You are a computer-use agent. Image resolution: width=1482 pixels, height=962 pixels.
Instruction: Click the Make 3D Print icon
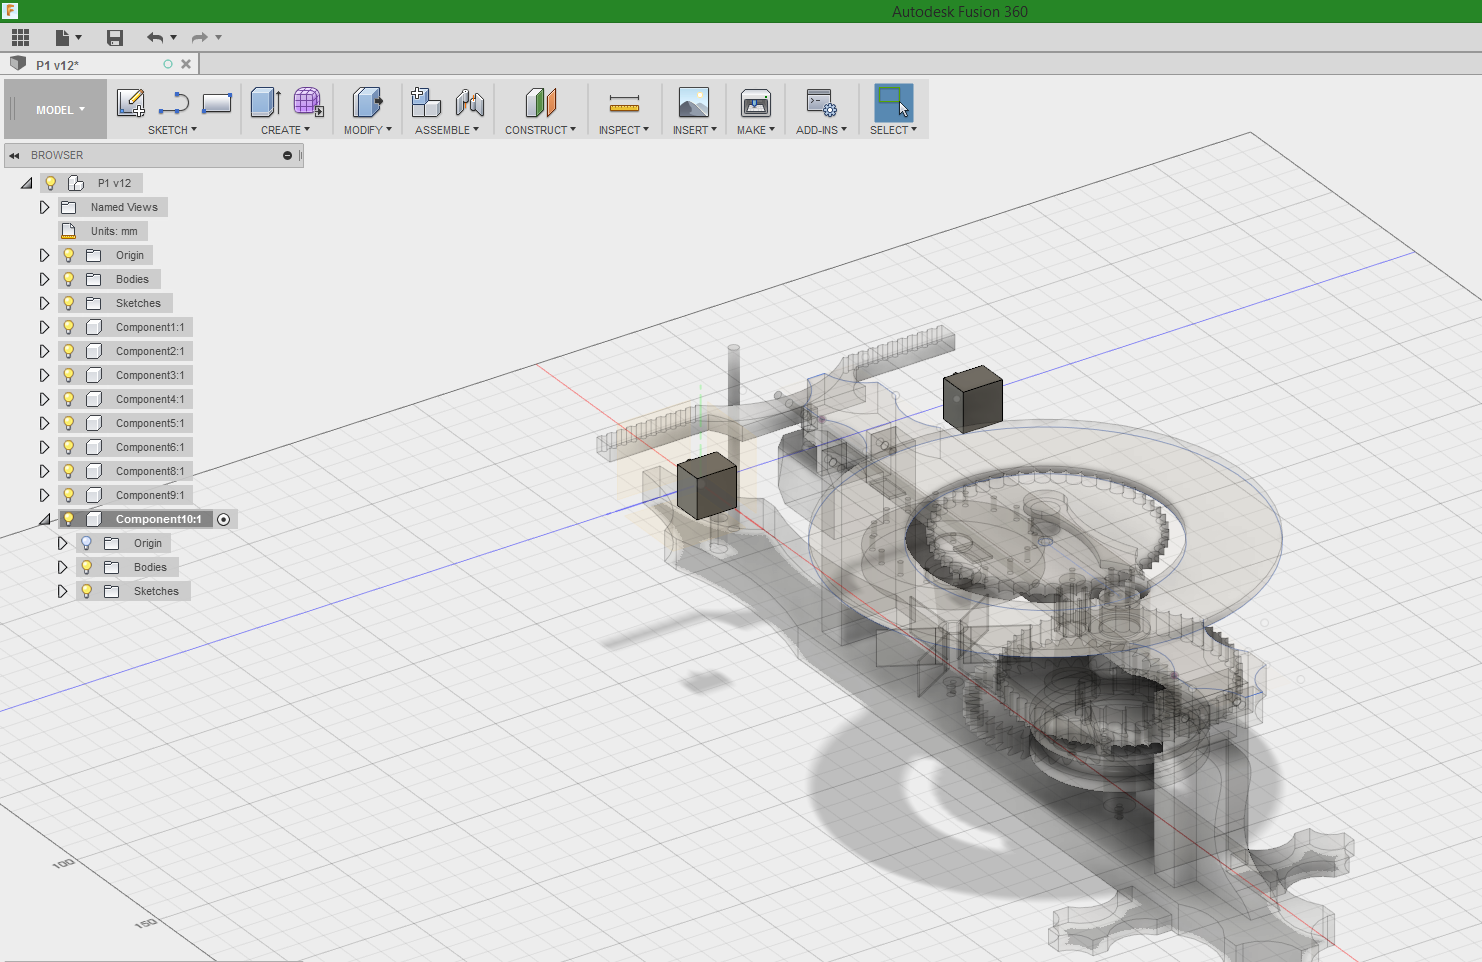(x=755, y=102)
